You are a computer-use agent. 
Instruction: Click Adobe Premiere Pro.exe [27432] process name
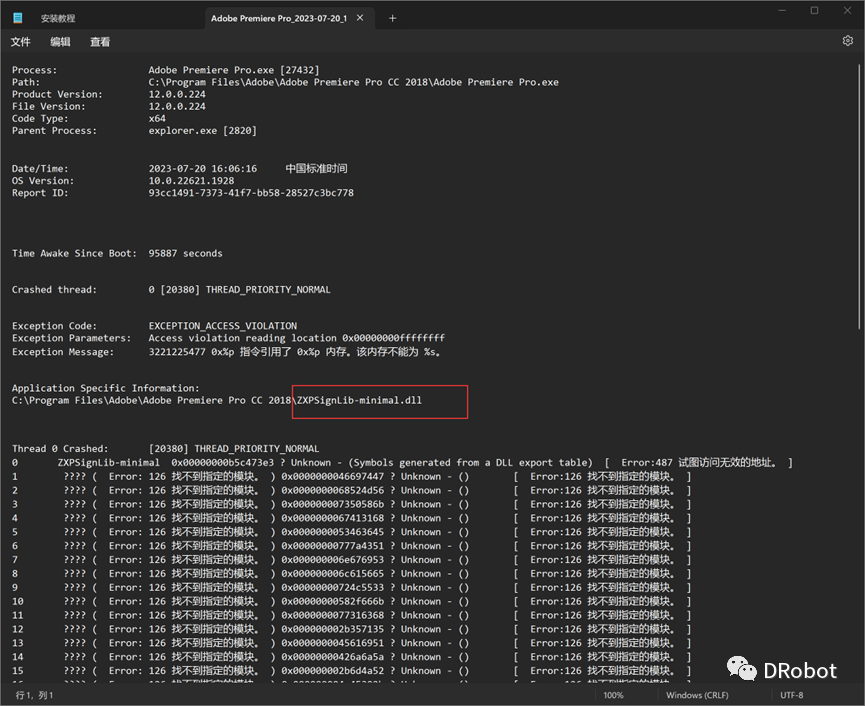click(234, 70)
